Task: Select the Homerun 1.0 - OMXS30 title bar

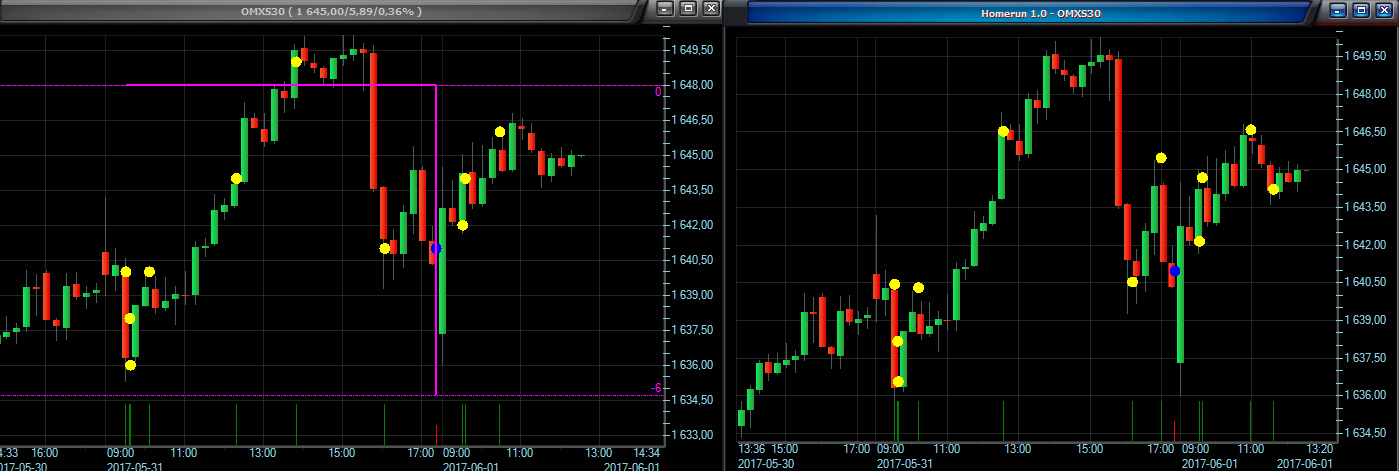Action: click(x=1028, y=13)
